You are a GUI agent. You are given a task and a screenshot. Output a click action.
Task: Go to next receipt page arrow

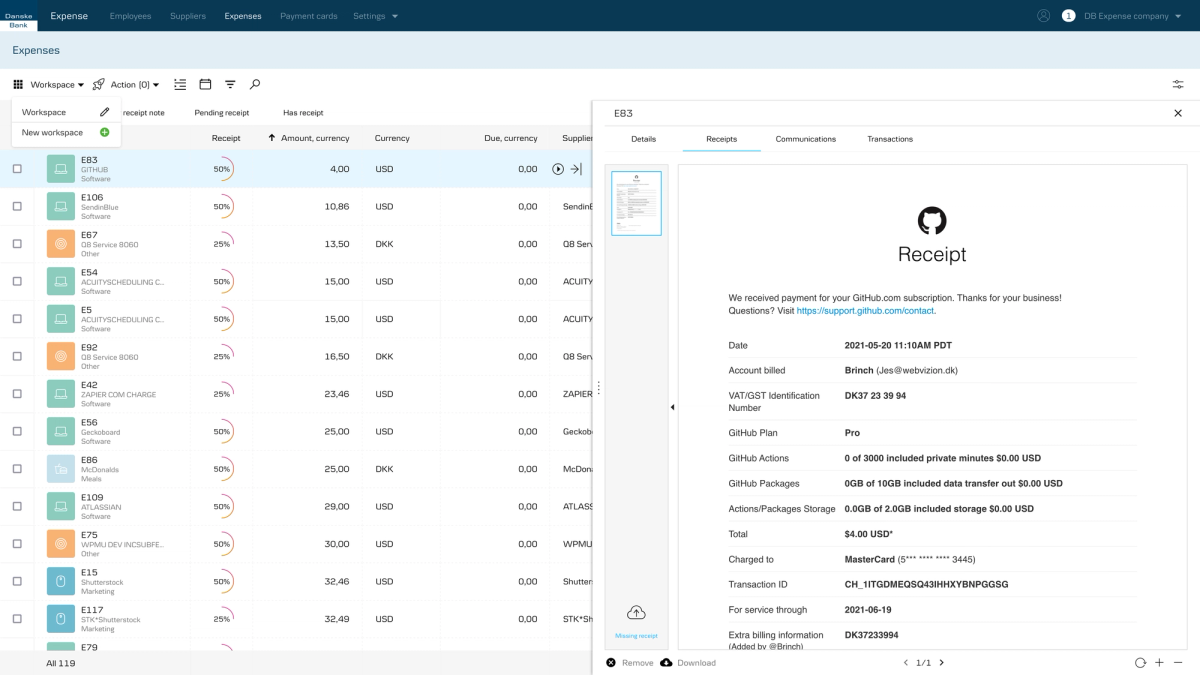click(941, 662)
